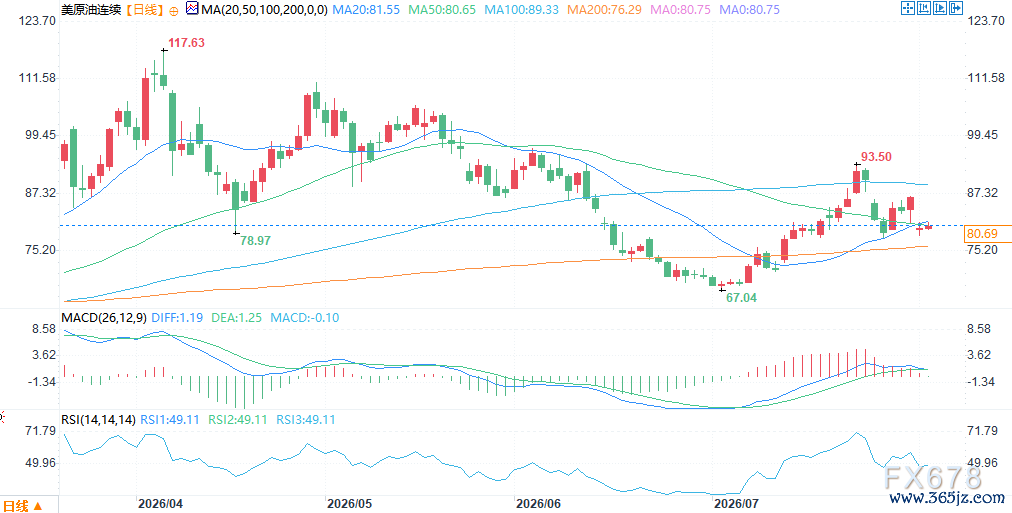Screen dimensions: 1012x513
Task: Click the exit-arrow icon at top right
Action: pos(956,8)
